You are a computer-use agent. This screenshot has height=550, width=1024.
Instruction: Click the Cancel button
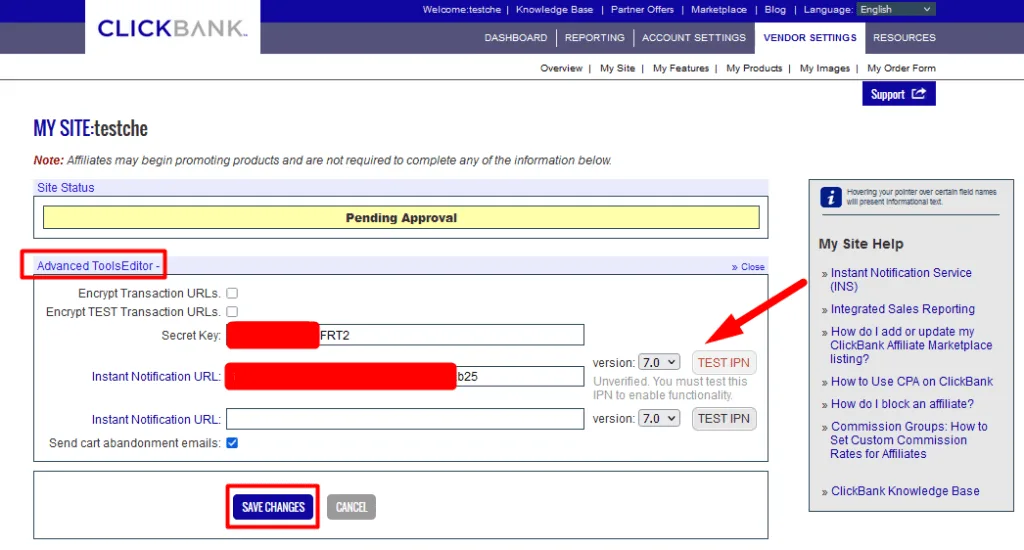pyautogui.click(x=351, y=507)
